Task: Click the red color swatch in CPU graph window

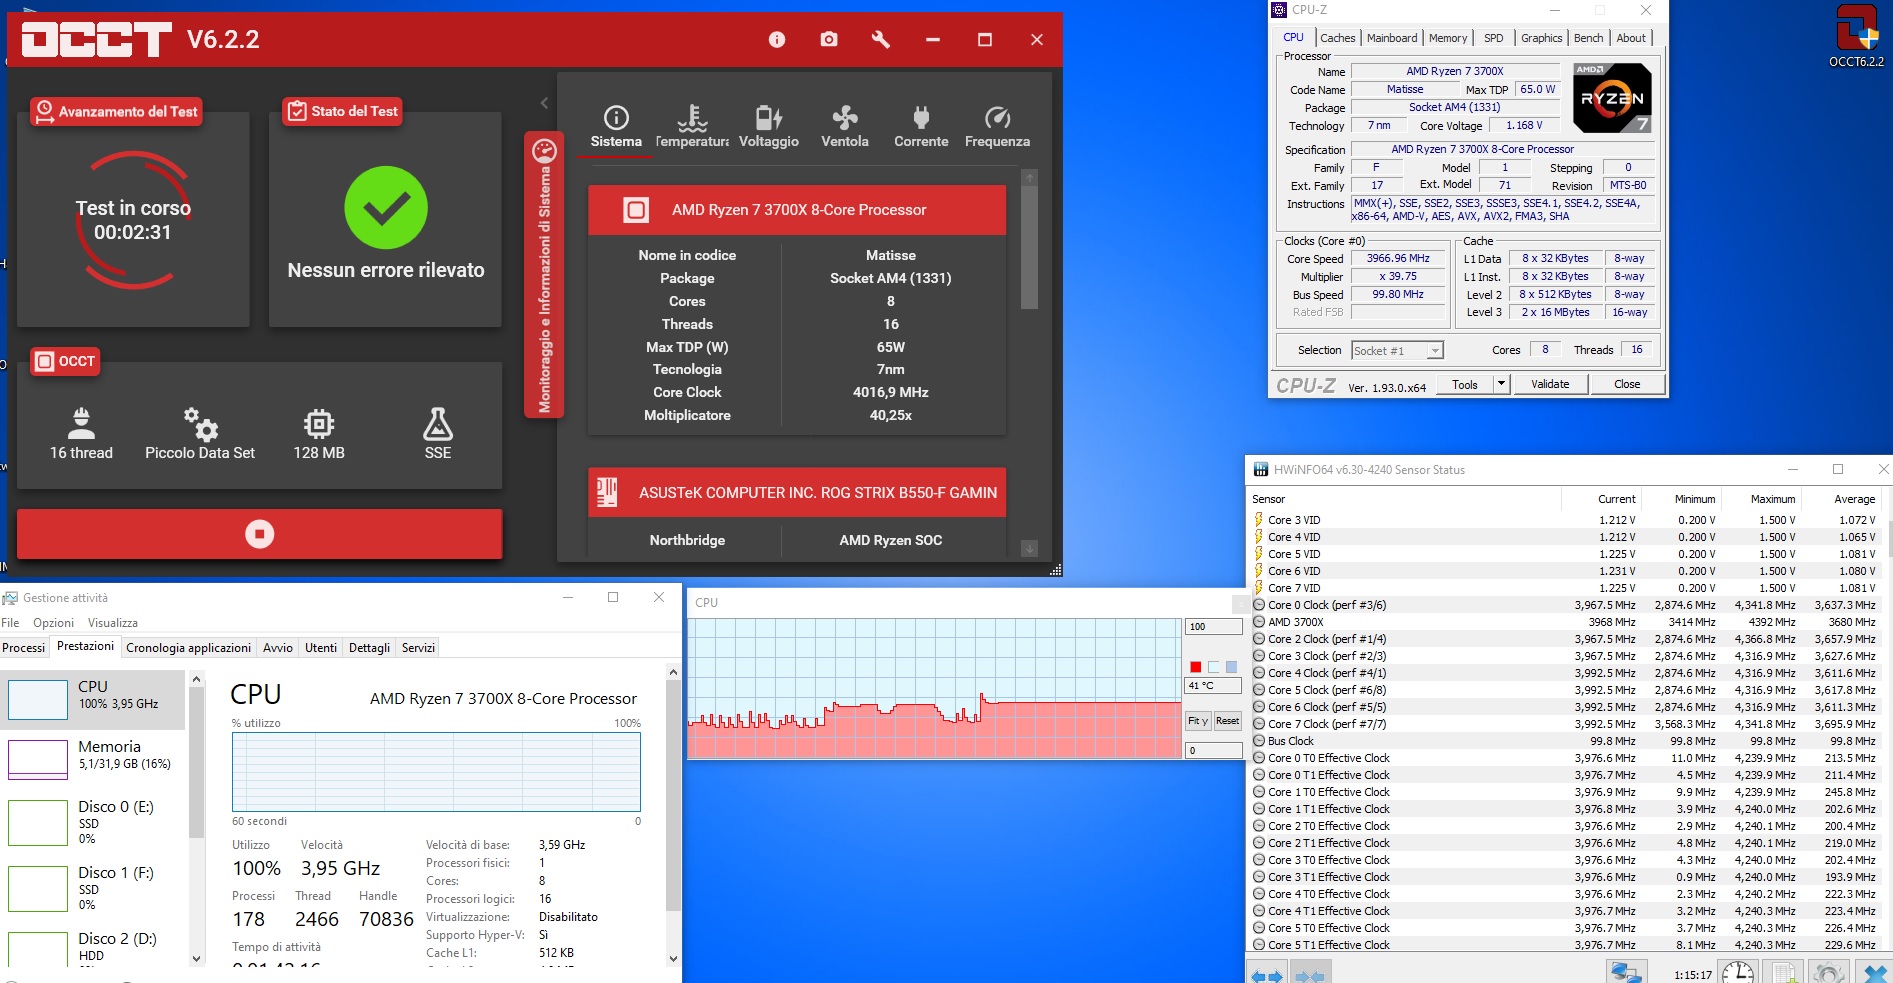Action: tap(1195, 667)
